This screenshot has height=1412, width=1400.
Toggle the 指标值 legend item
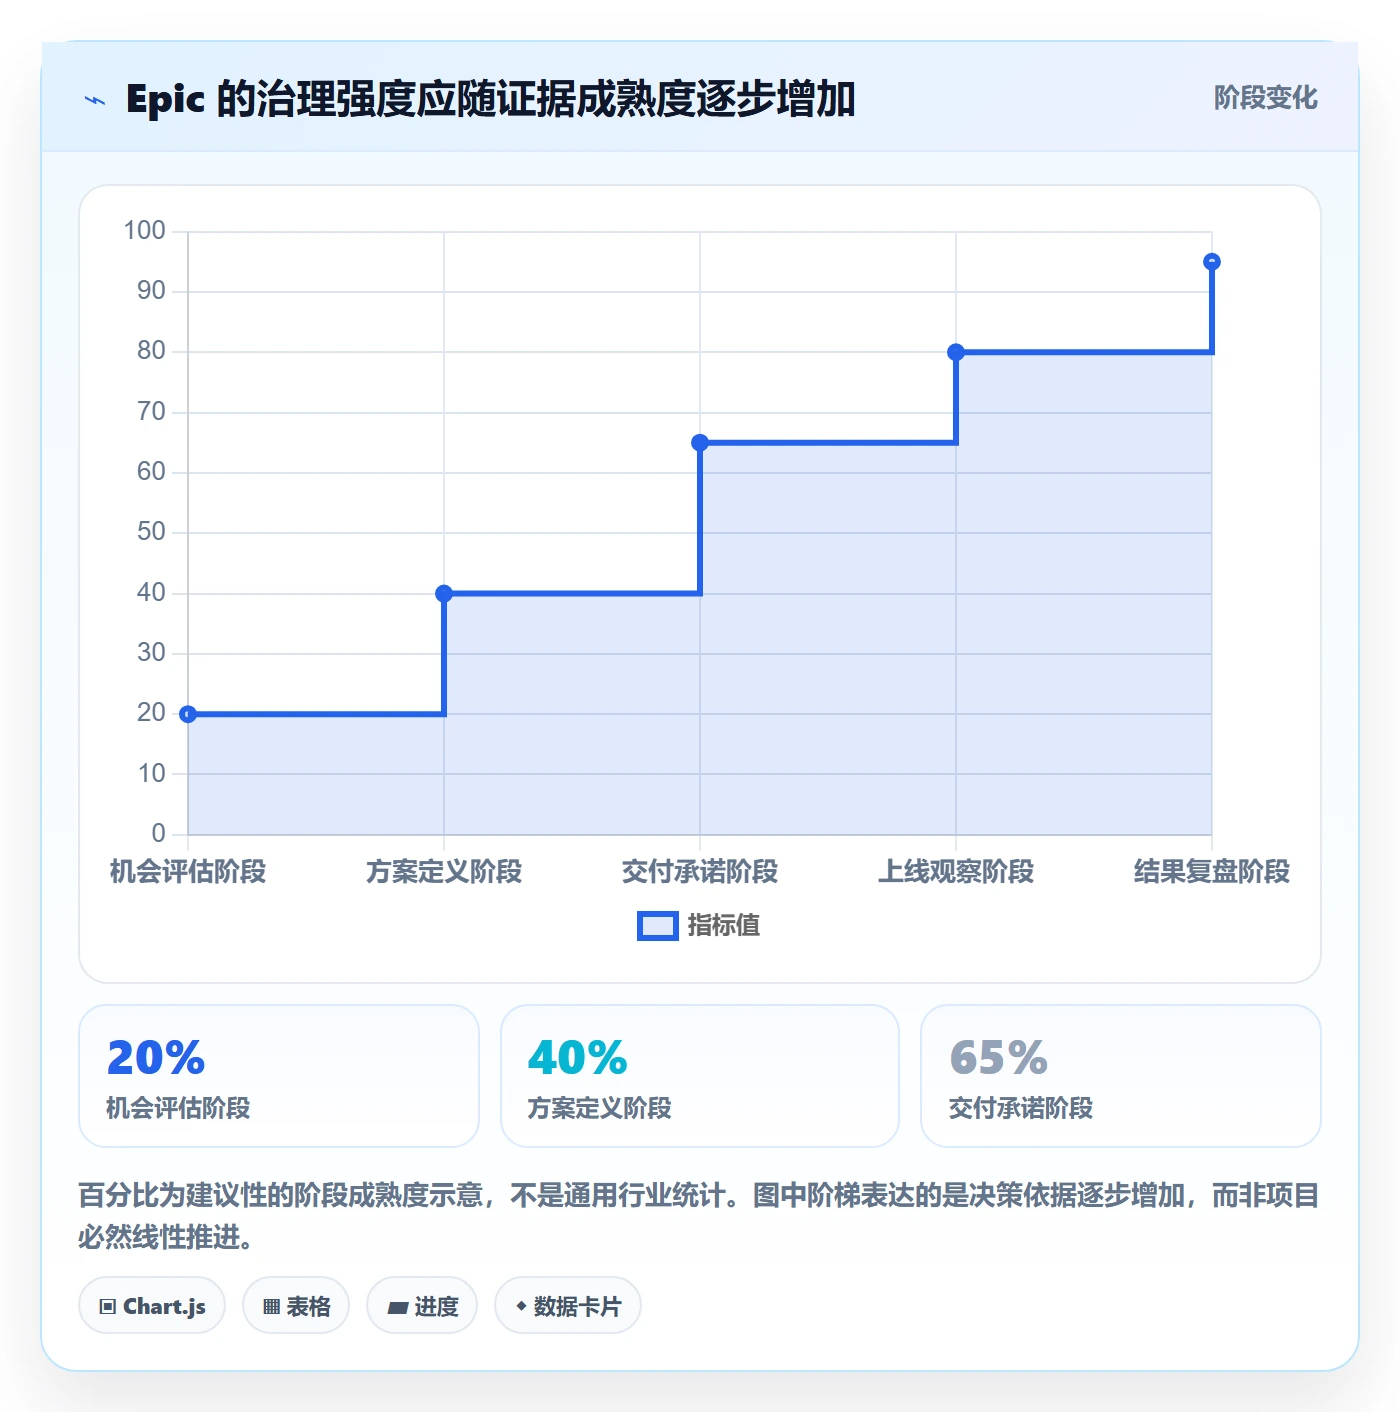(x=699, y=926)
